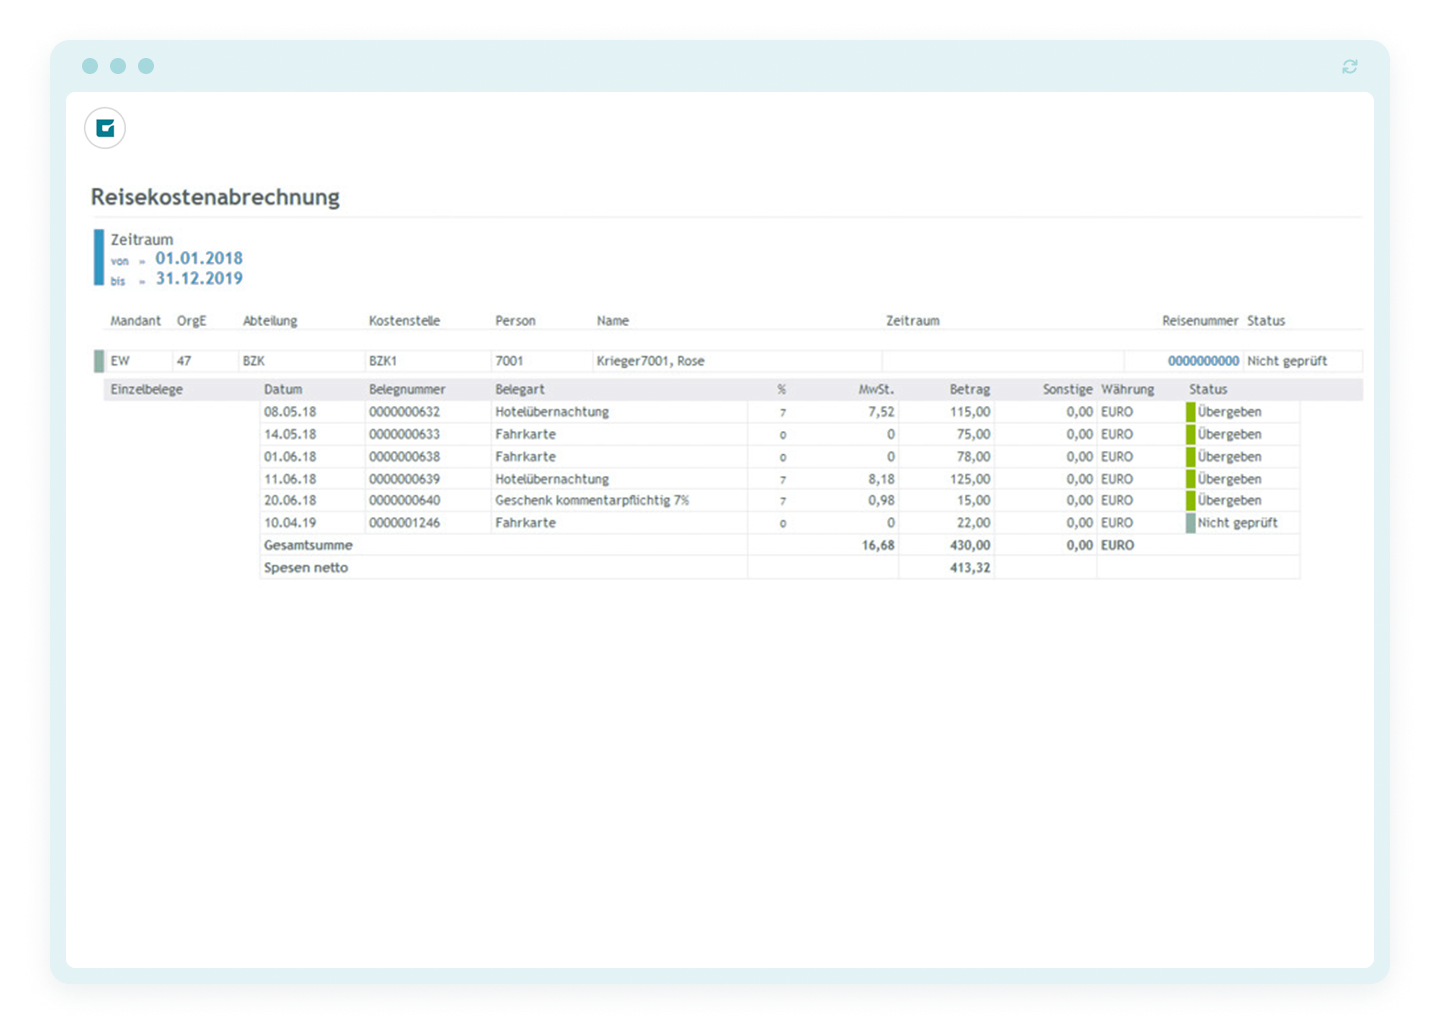Select the start date 01.01.2018
The image size is (1440, 1024).
coord(199,258)
